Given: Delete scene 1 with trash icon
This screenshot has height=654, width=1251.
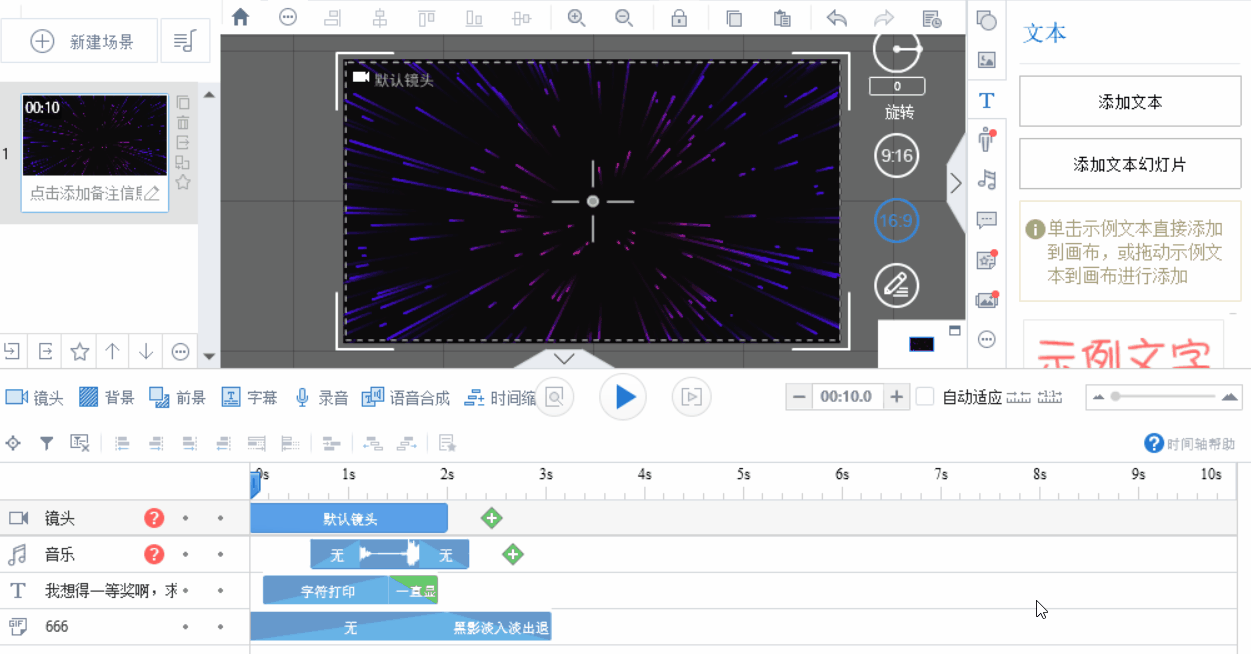Looking at the screenshot, I should coord(183,122).
